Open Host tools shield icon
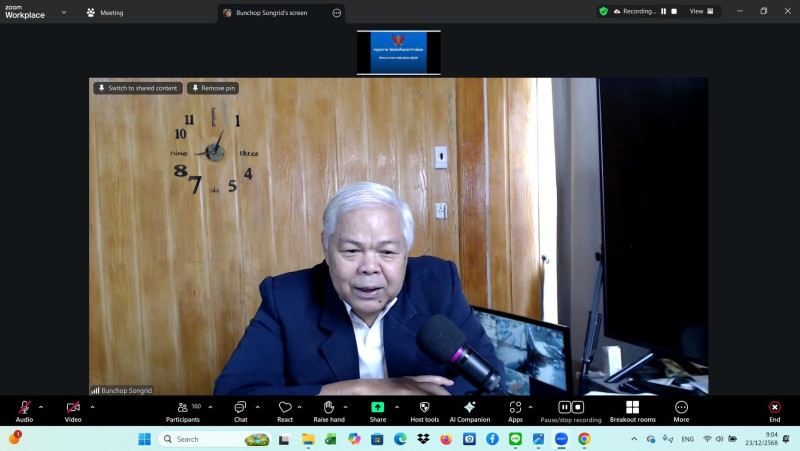Screen dimensions: 800x451 (424, 408)
